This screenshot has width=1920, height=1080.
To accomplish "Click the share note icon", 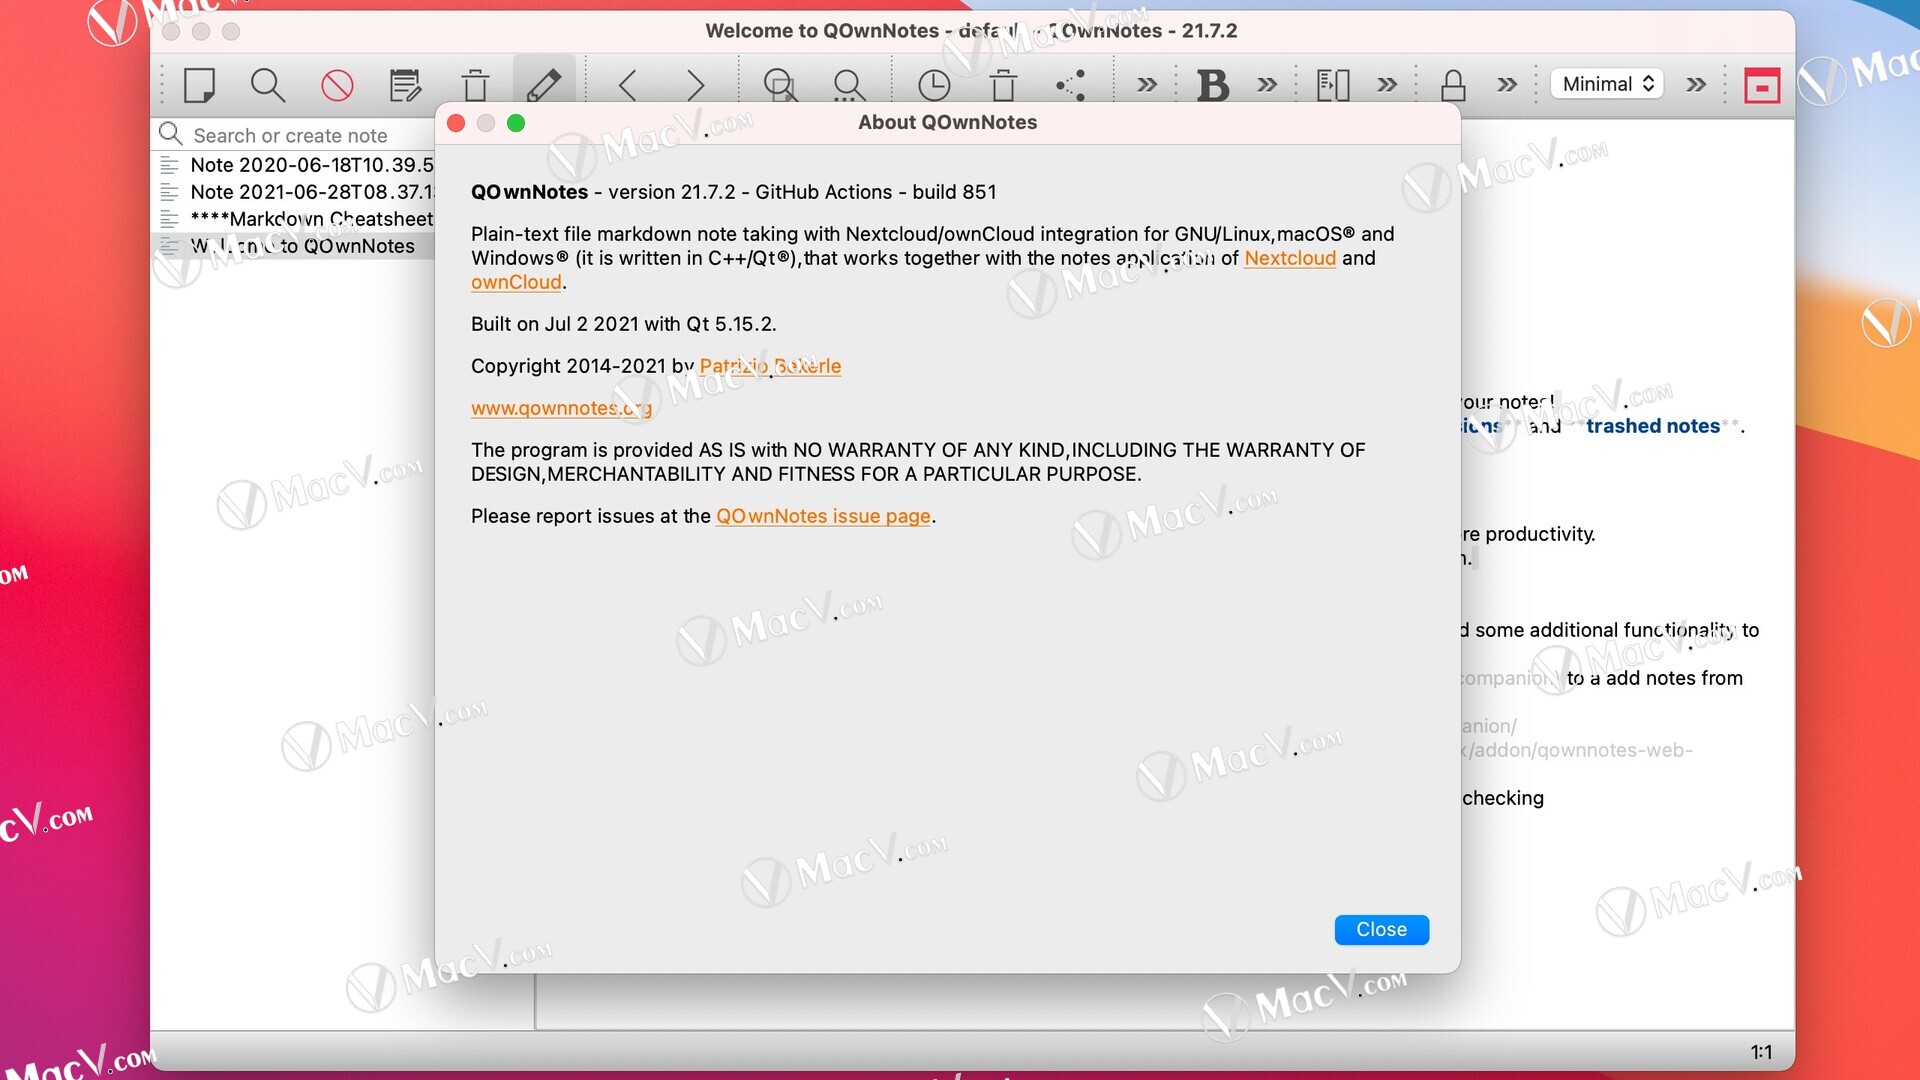I will click(1071, 85).
